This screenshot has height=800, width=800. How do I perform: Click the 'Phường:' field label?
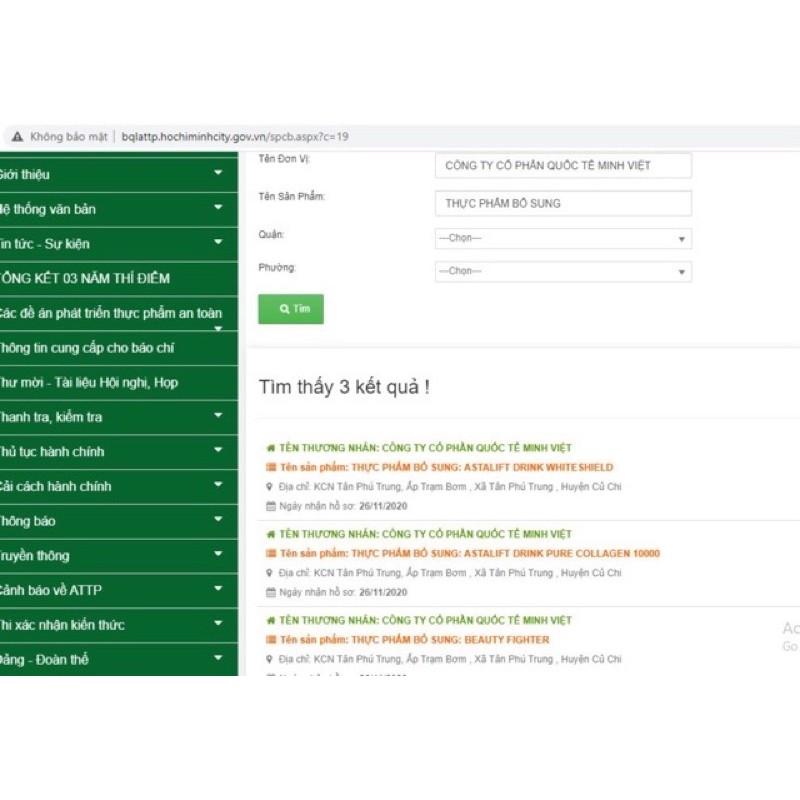277,268
